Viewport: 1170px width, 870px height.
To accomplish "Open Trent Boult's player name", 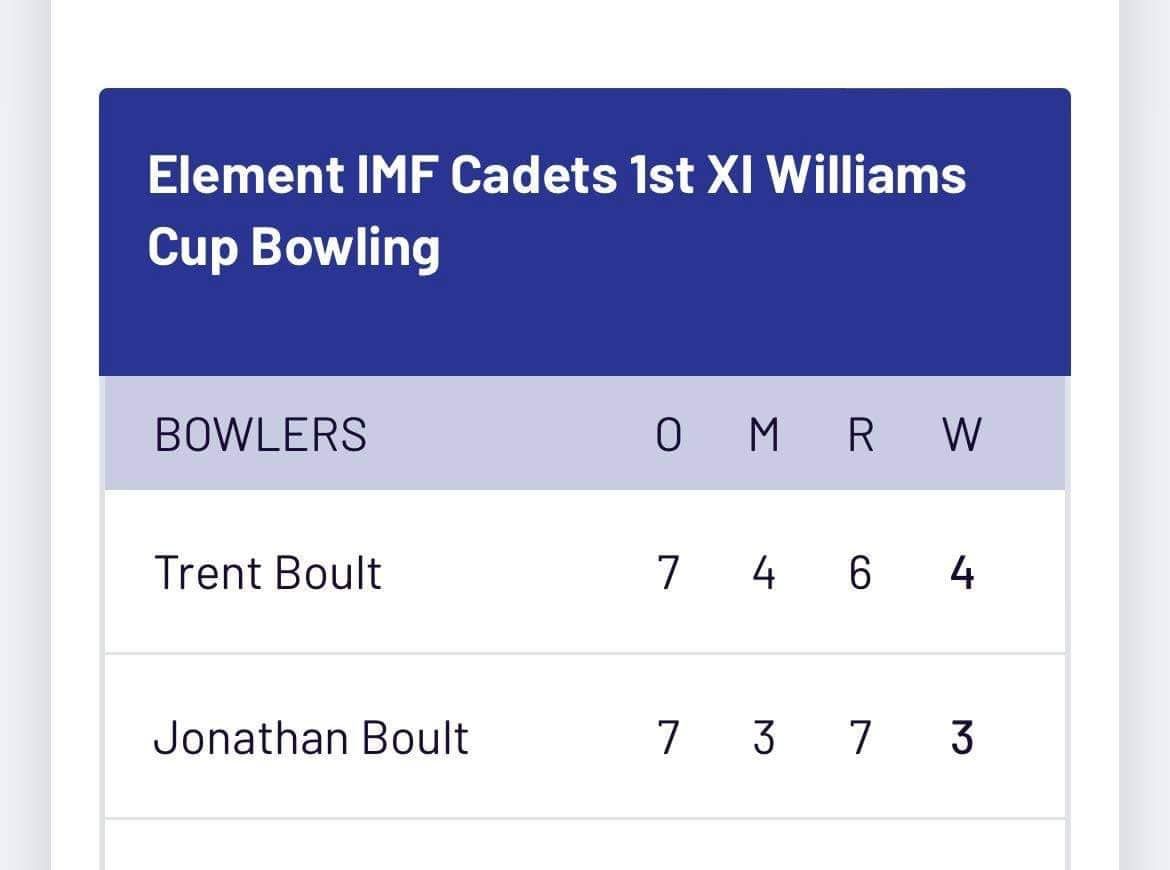I will [267, 574].
